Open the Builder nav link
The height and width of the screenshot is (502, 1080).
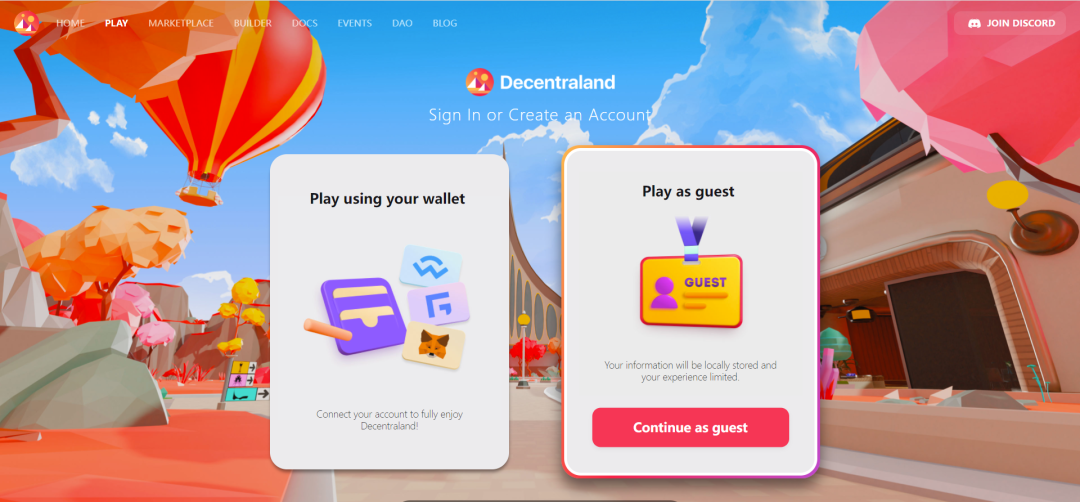pos(253,23)
